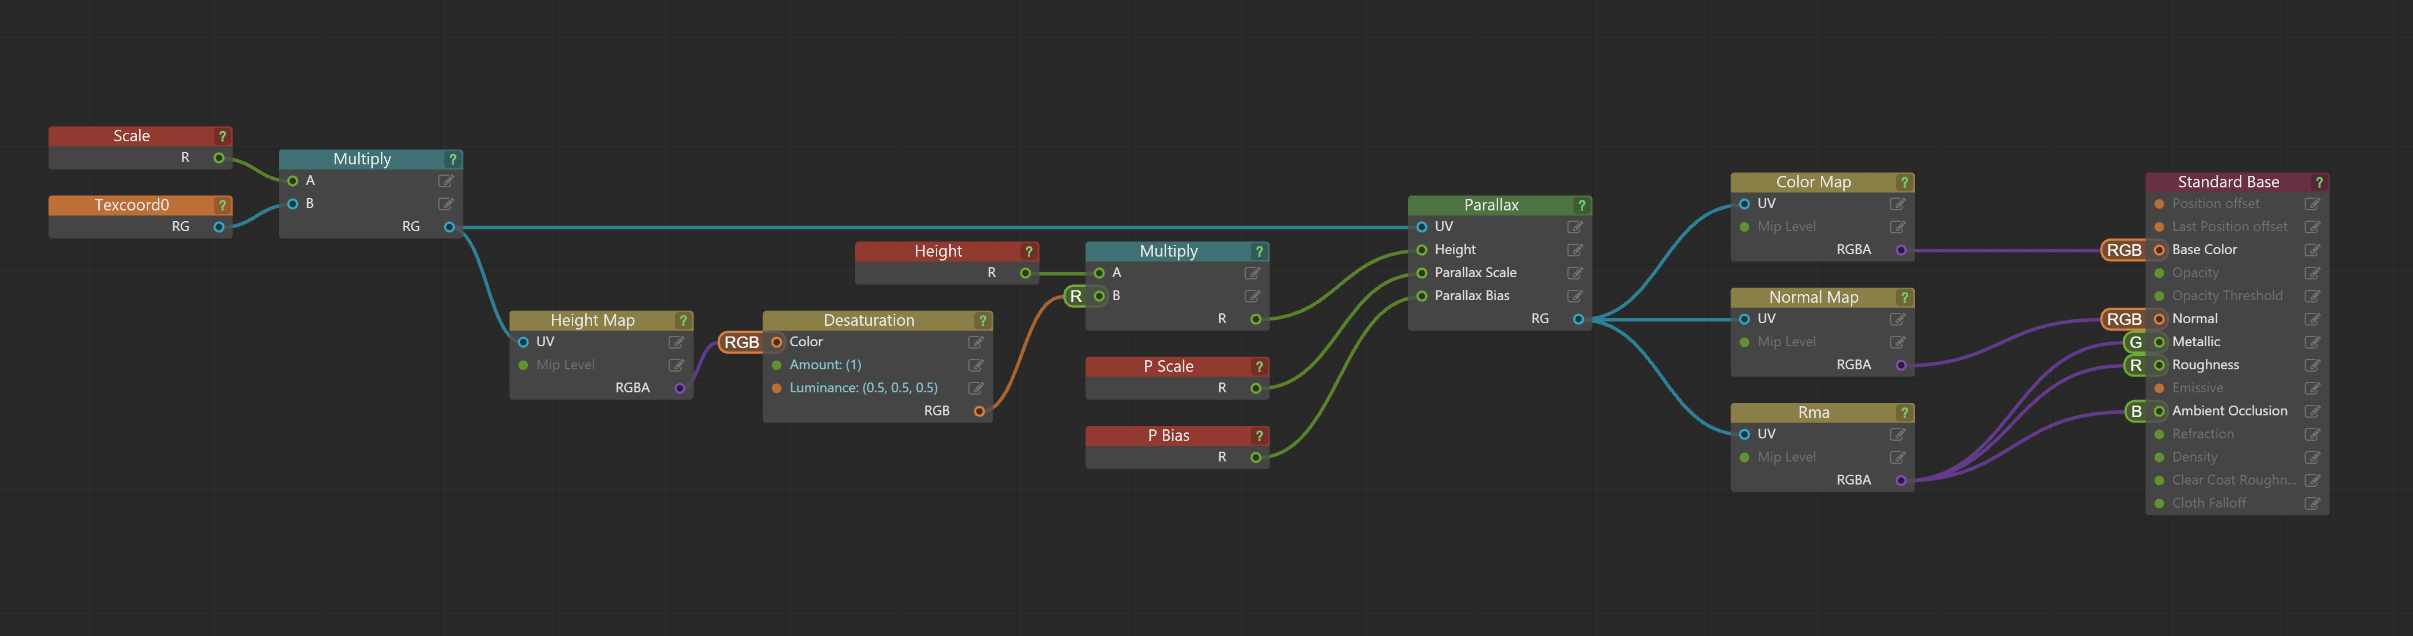The height and width of the screenshot is (636, 2413).
Task: Click the RGB swizzle tag on Desaturation Color
Action: tap(742, 342)
